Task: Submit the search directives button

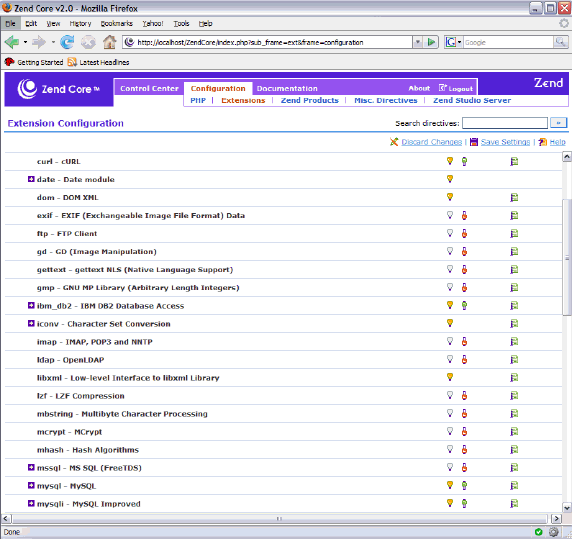Action: [558, 123]
